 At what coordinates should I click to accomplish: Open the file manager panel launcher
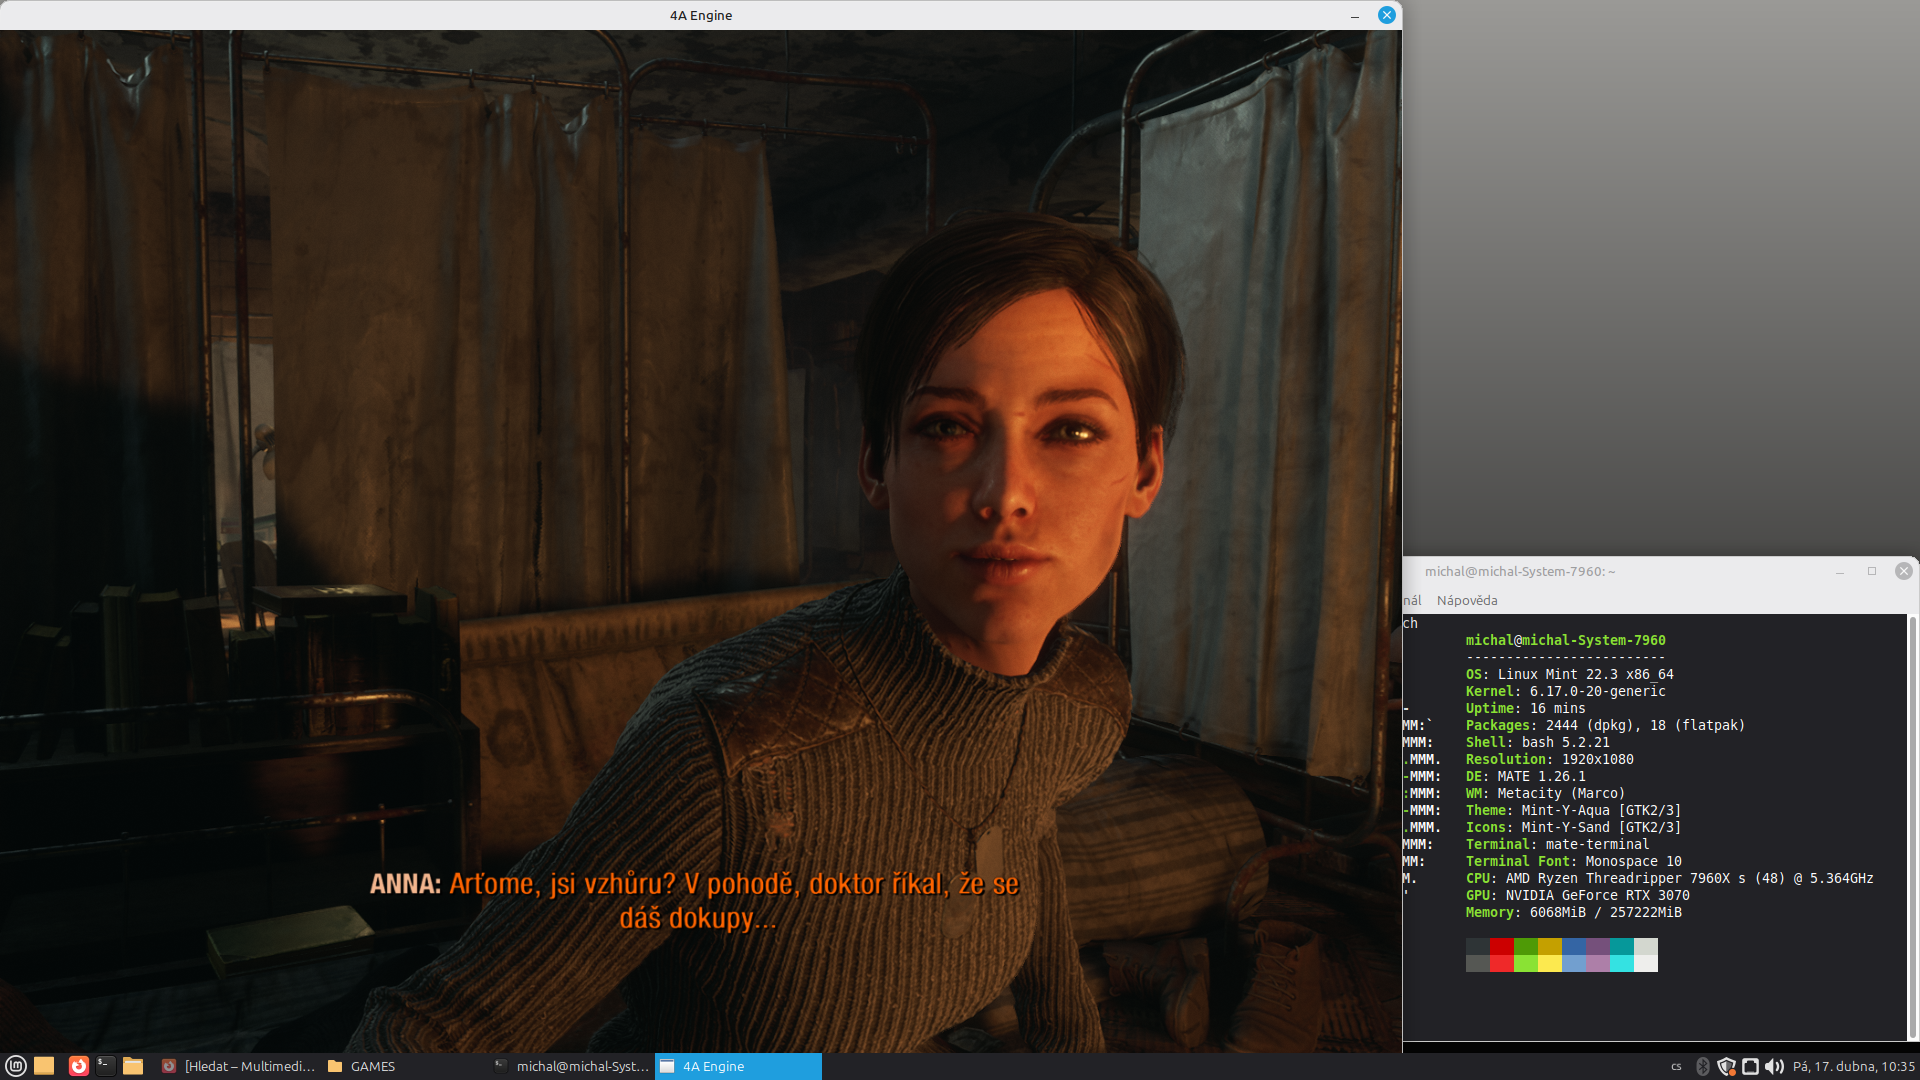(x=133, y=1066)
